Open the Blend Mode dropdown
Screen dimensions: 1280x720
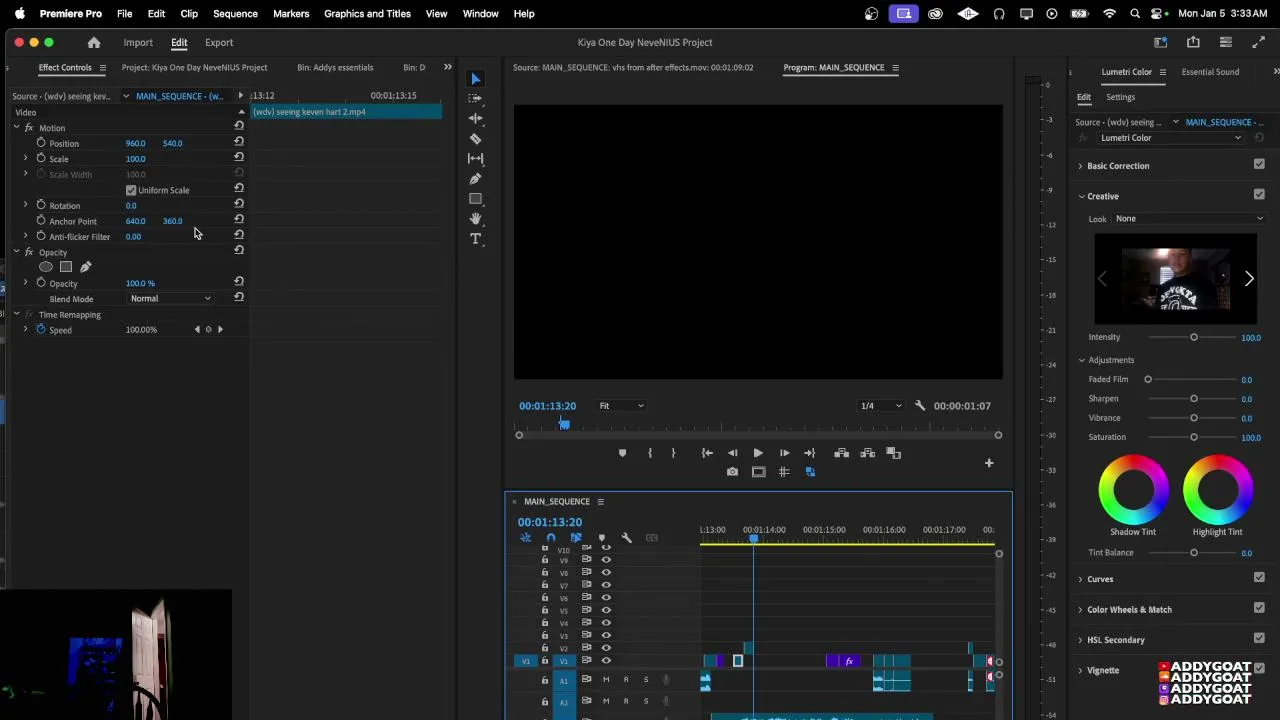pyautogui.click(x=171, y=299)
